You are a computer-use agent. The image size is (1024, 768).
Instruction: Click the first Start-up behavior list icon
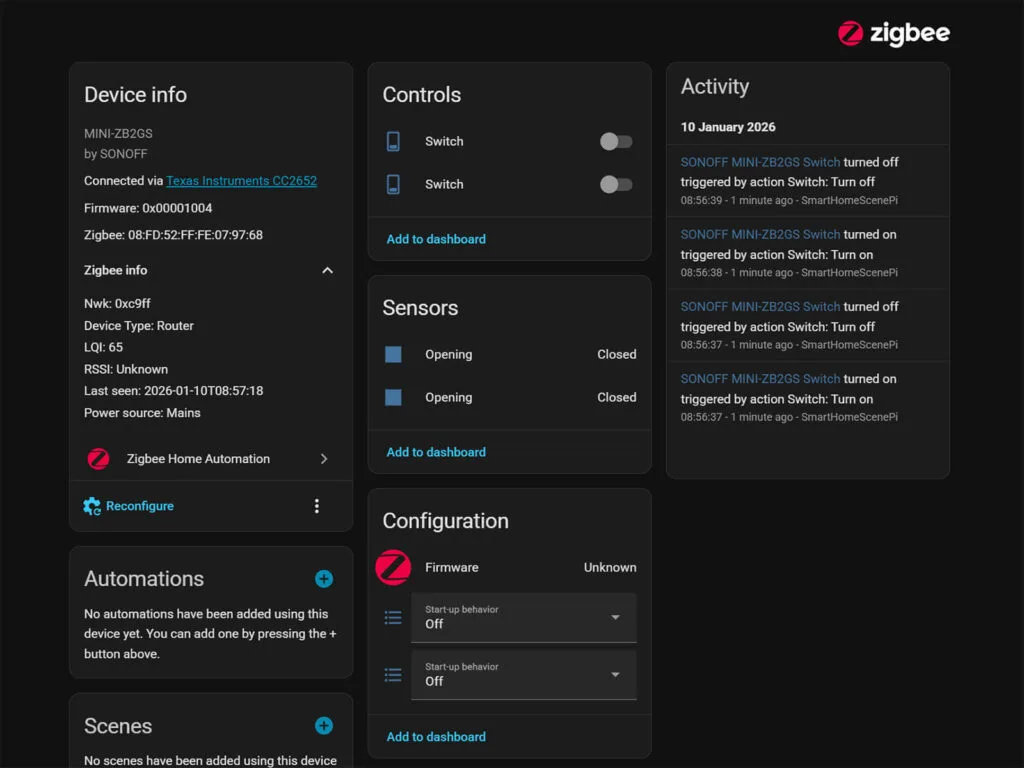pyautogui.click(x=393, y=618)
